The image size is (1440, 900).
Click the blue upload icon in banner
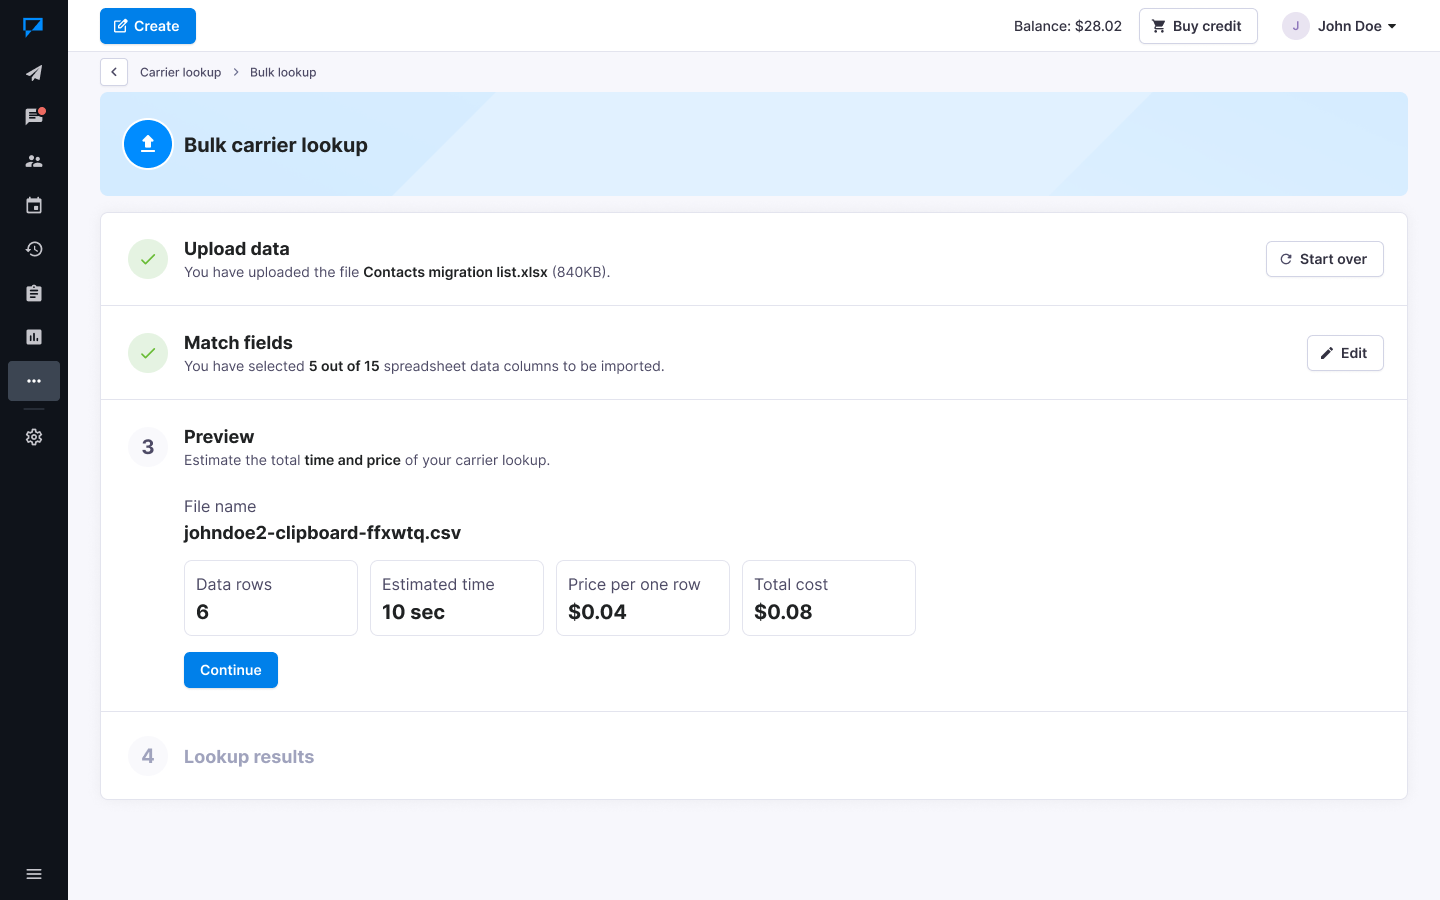147,143
